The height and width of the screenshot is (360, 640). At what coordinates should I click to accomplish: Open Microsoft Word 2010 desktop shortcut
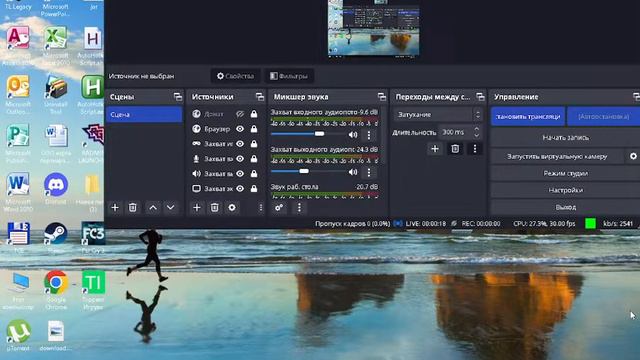(x=18, y=192)
